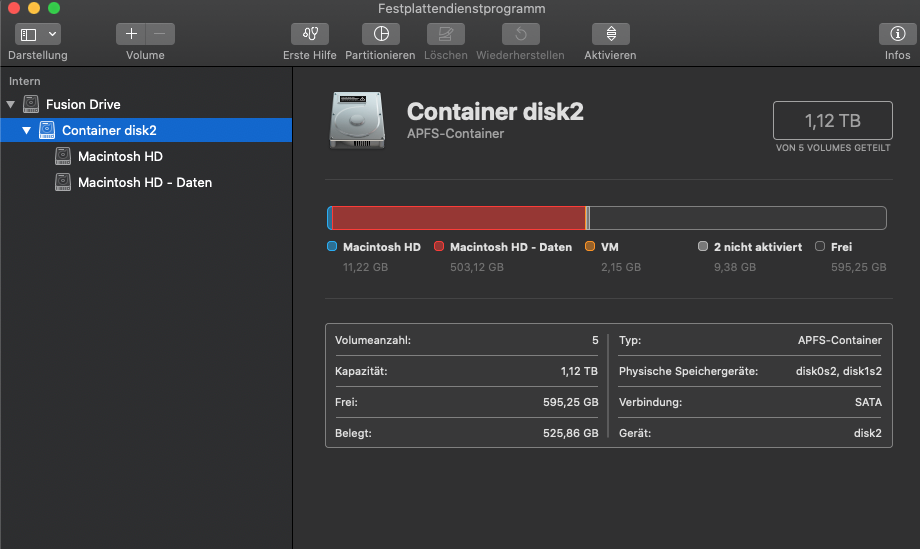Select Macintosh HD - Daten volume
The height and width of the screenshot is (549, 920).
[x=144, y=182]
